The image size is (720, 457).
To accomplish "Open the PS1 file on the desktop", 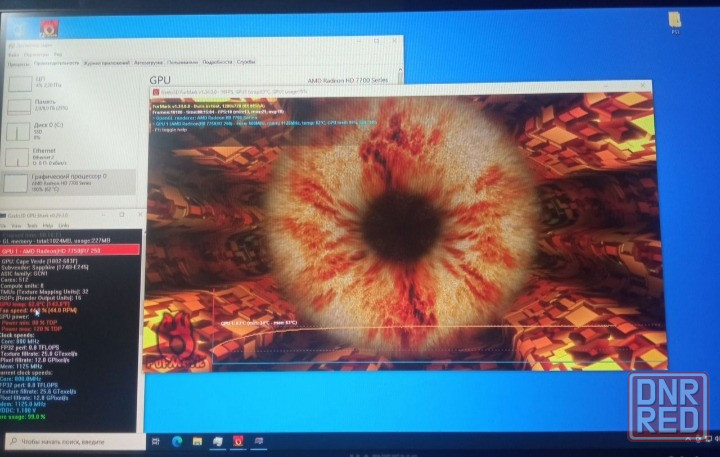I will [675, 23].
